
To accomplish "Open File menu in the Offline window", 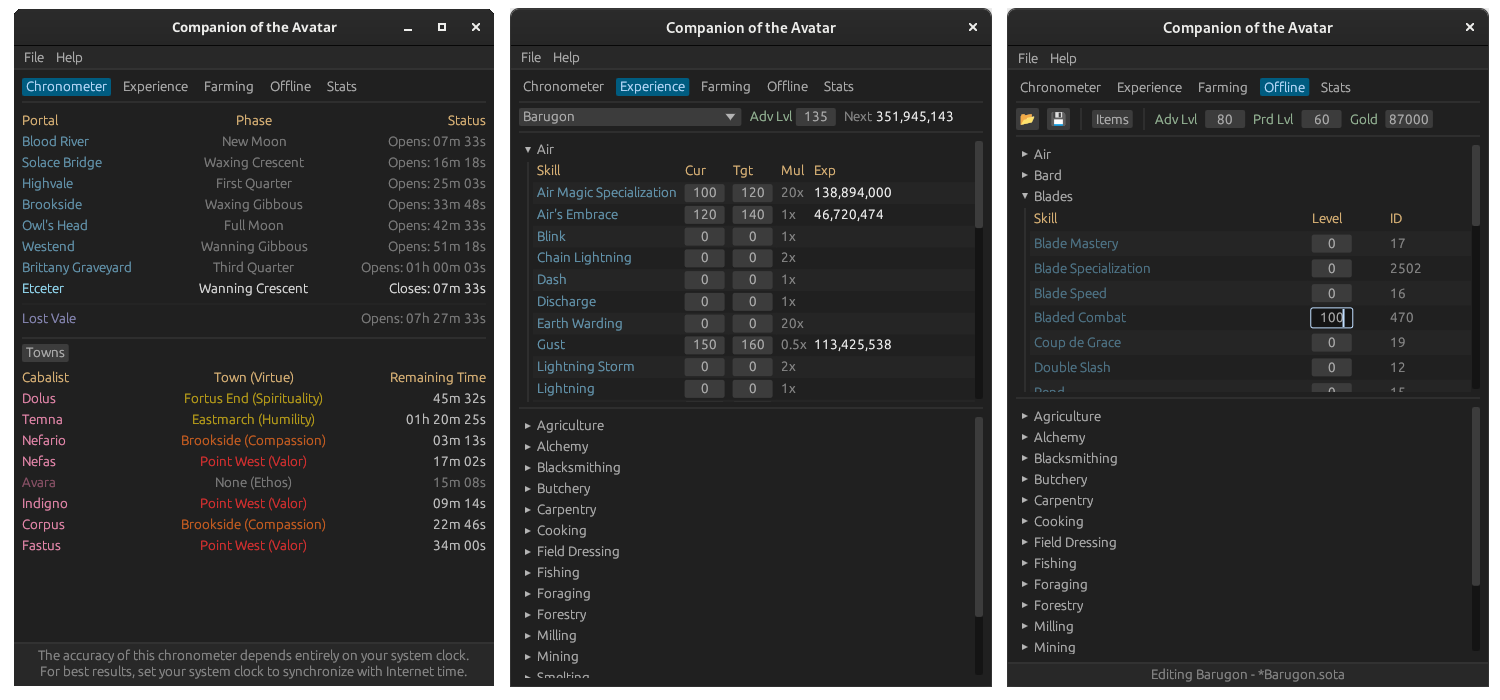I will (1028, 58).
